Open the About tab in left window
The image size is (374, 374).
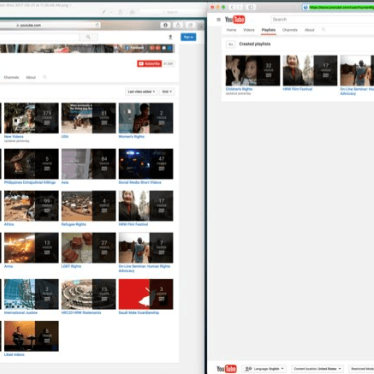pos(31,77)
